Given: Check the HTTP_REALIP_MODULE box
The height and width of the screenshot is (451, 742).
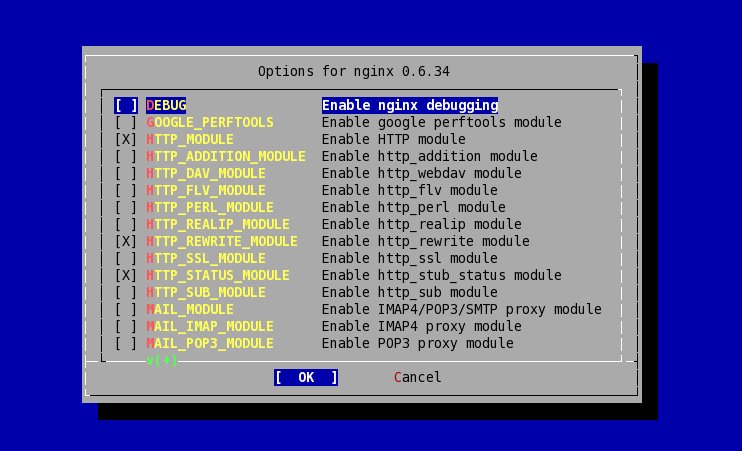Looking at the screenshot, I should coord(126,224).
